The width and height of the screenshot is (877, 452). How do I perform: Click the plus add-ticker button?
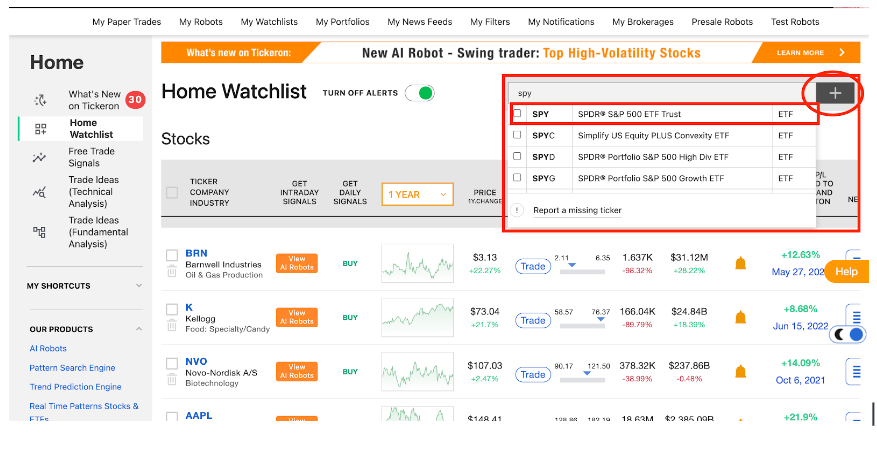[x=835, y=93]
